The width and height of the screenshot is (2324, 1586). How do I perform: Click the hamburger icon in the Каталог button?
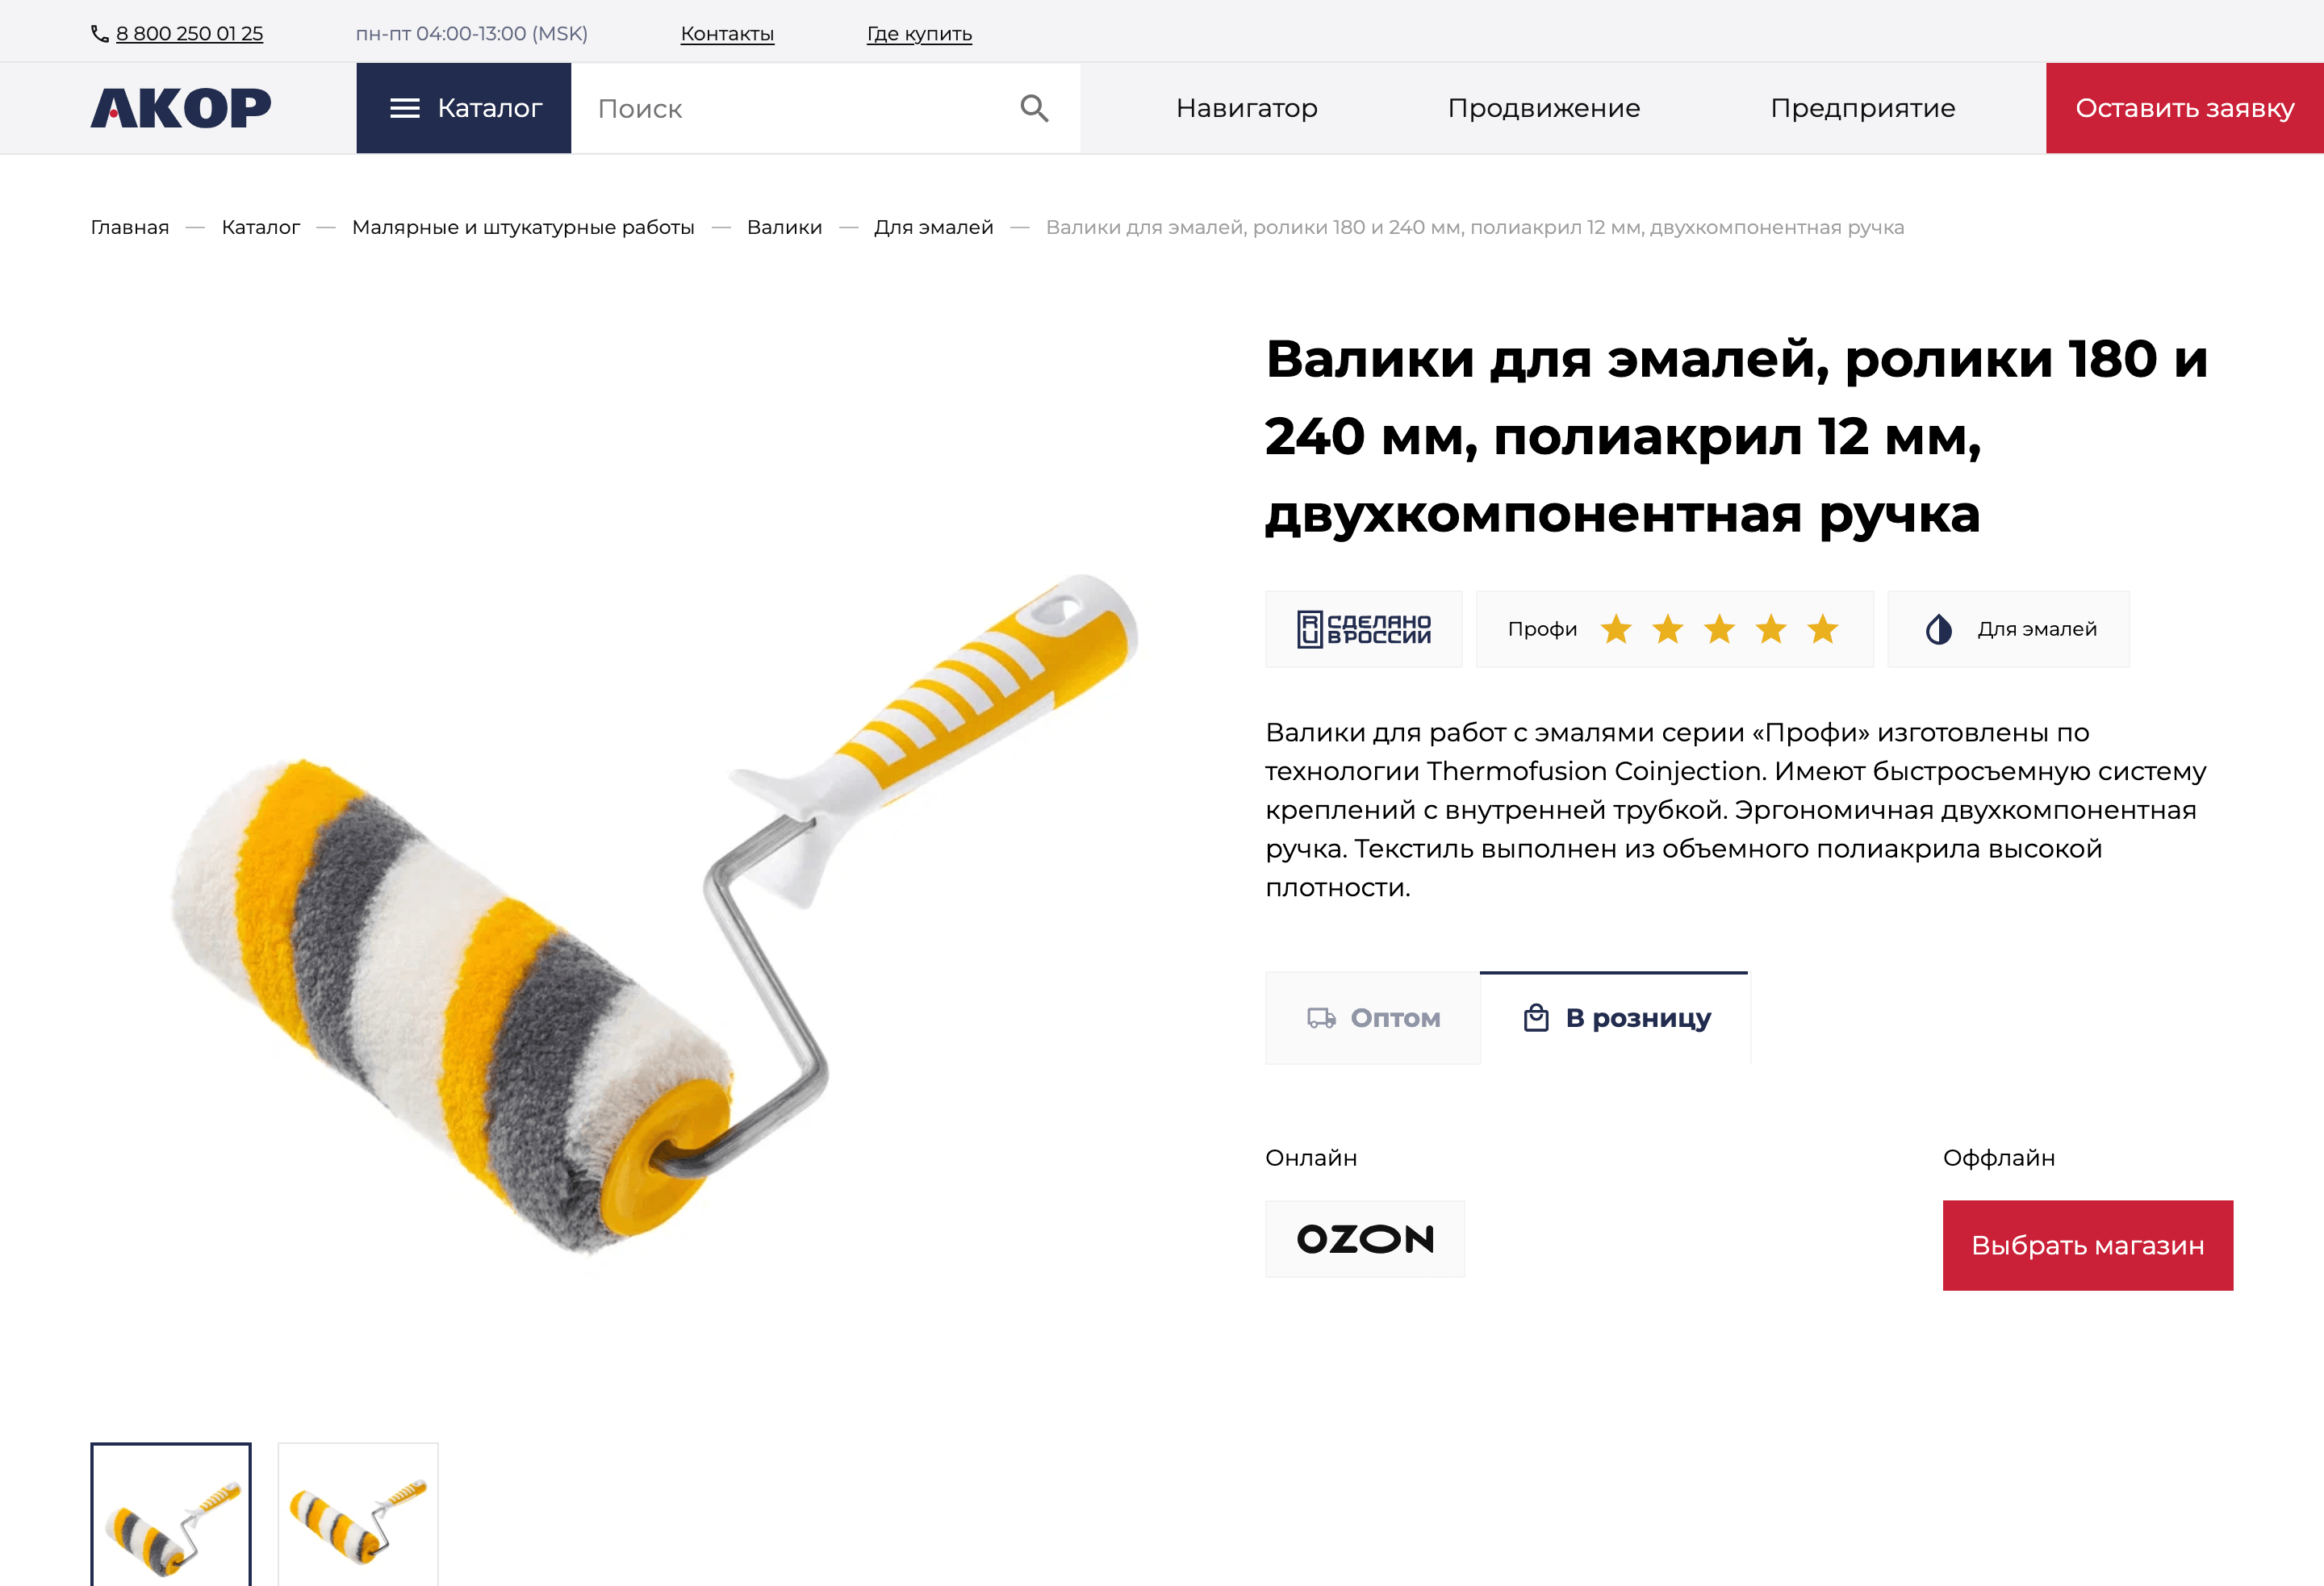405,108
